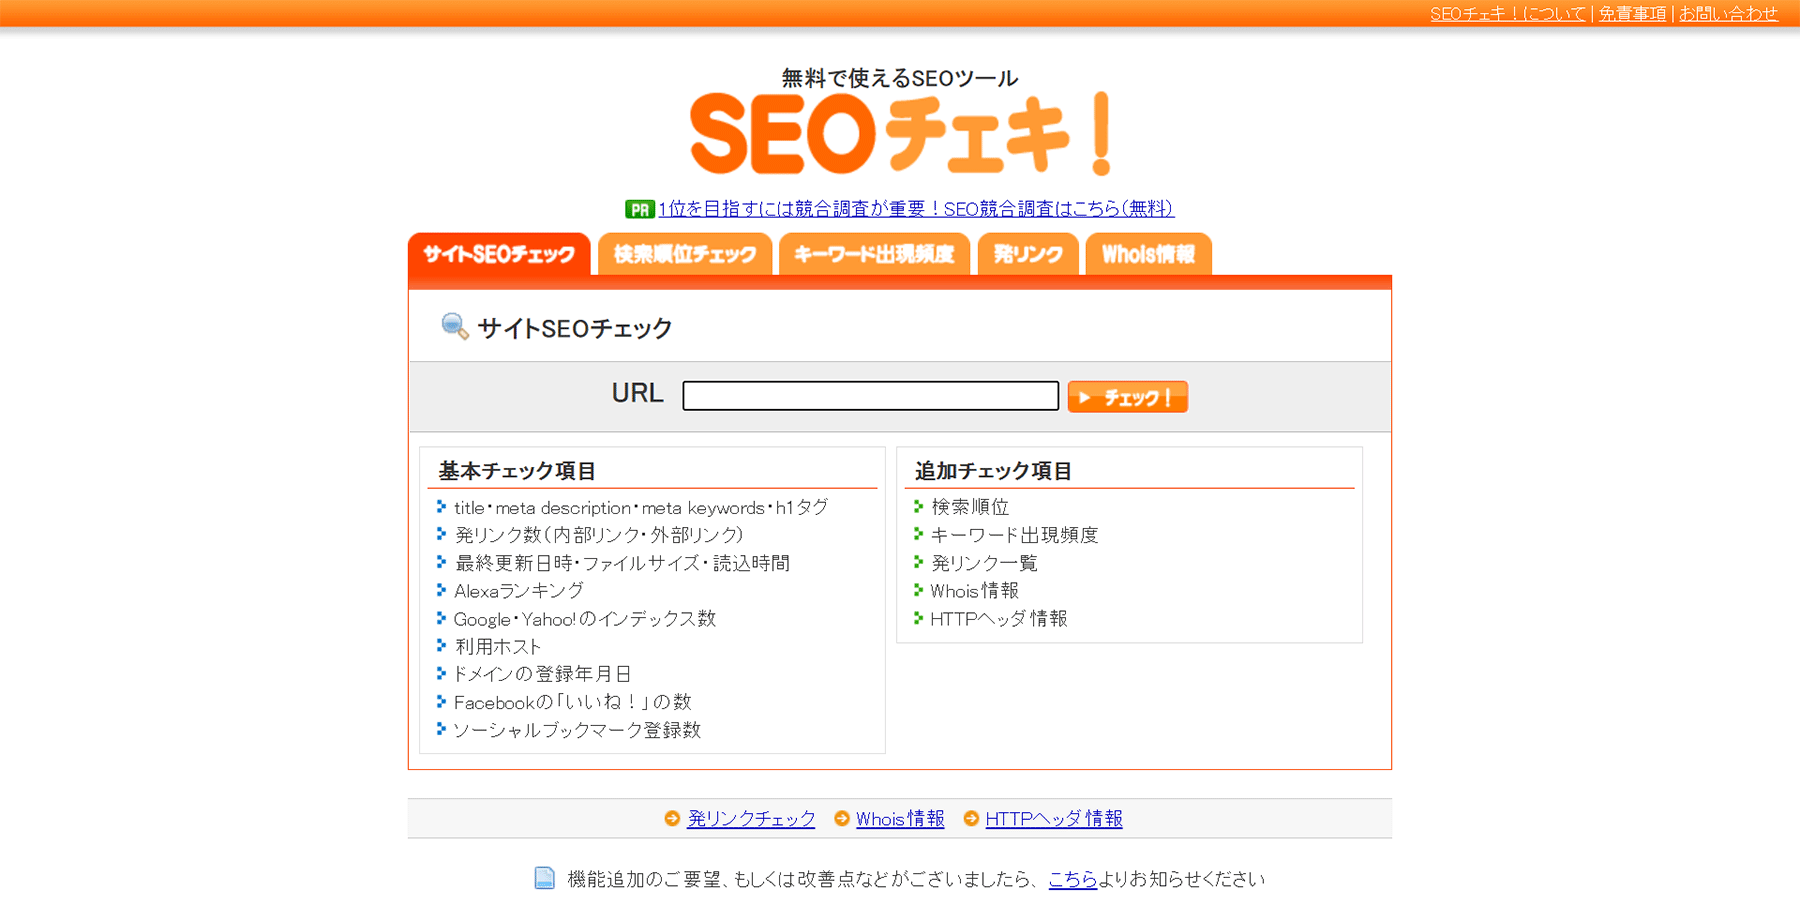Click the こちら feedback link
This screenshot has height=906, width=1800.
click(1072, 879)
